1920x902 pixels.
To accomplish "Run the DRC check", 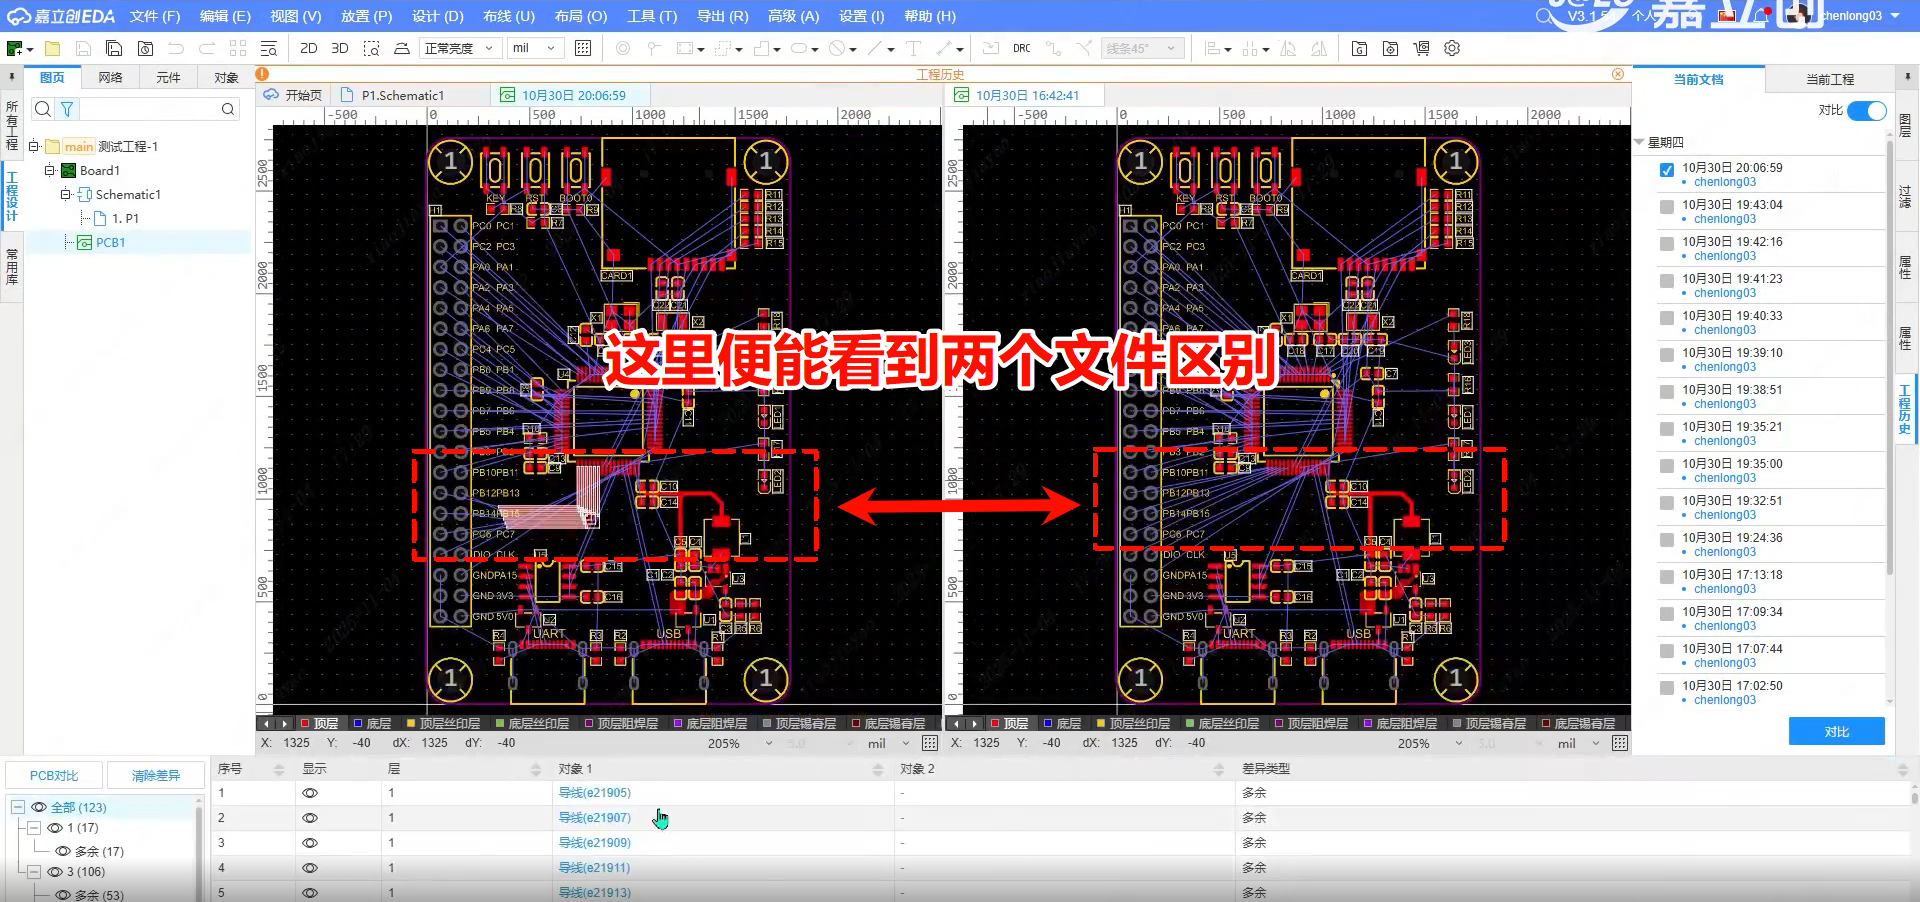I will click(1021, 48).
